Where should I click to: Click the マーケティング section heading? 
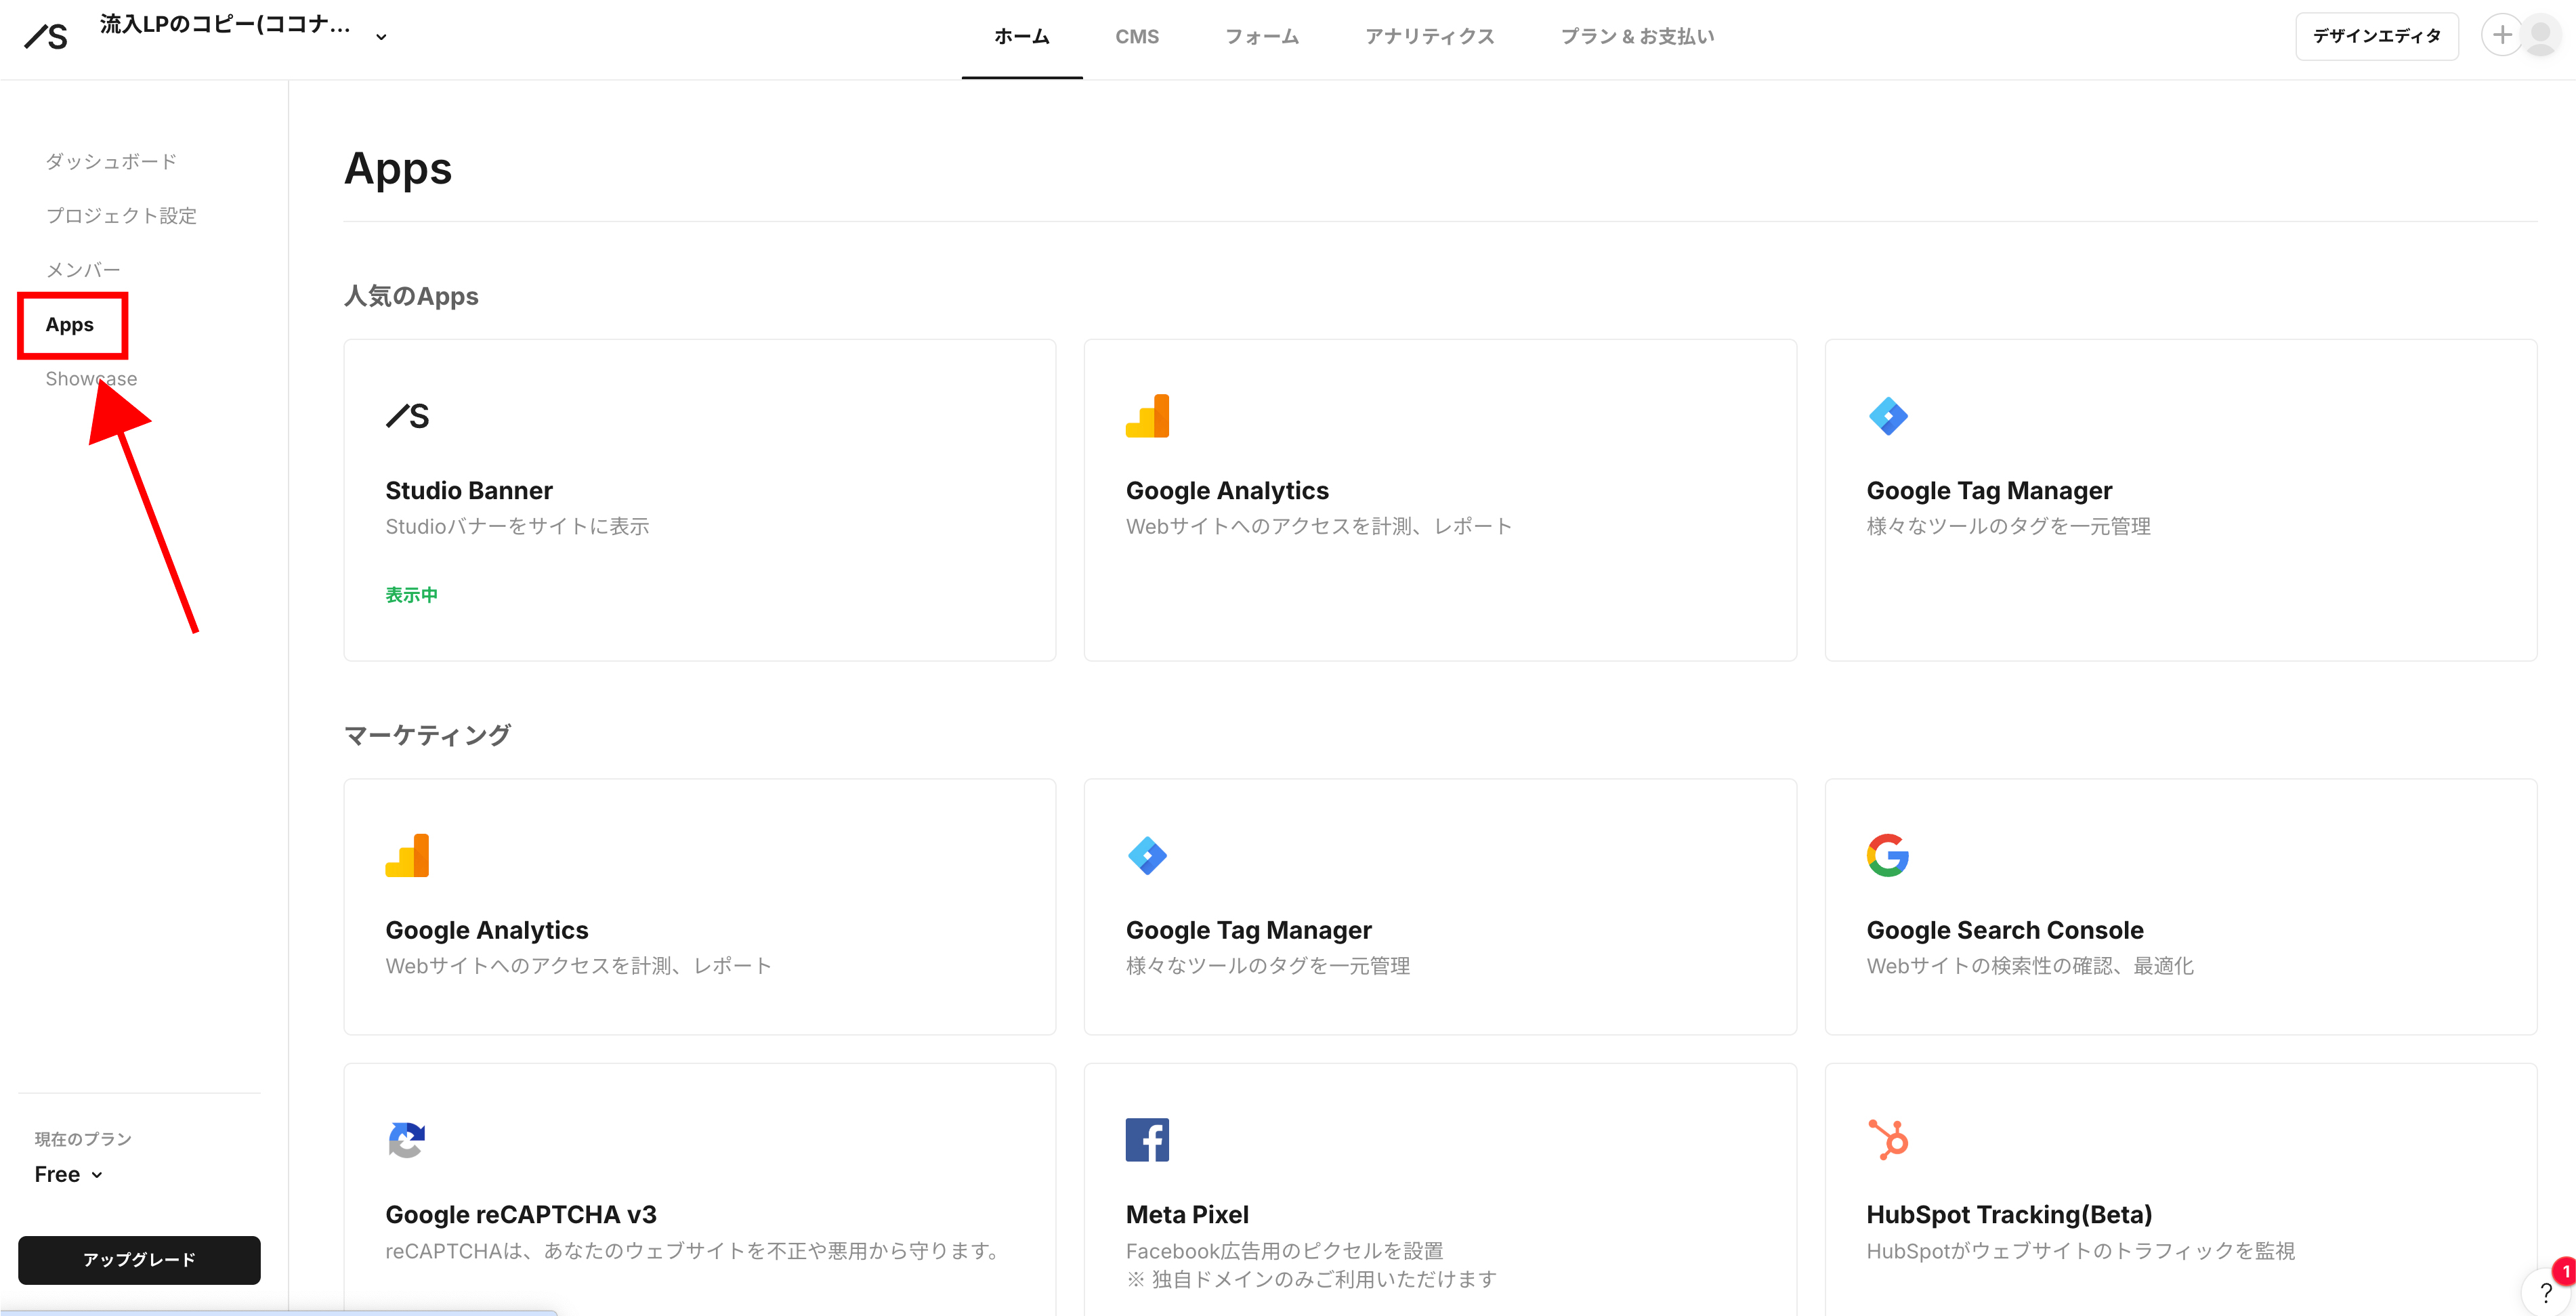click(427, 735)
